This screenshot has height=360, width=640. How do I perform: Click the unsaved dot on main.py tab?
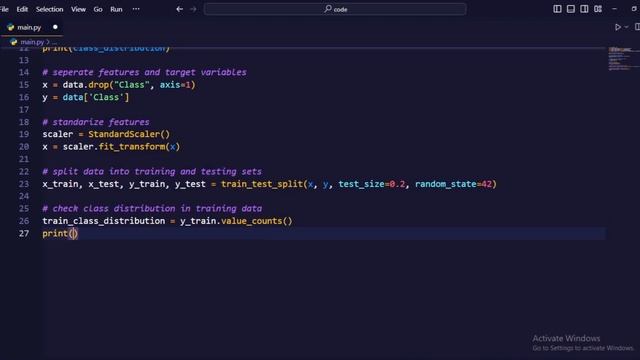point(55,27)
